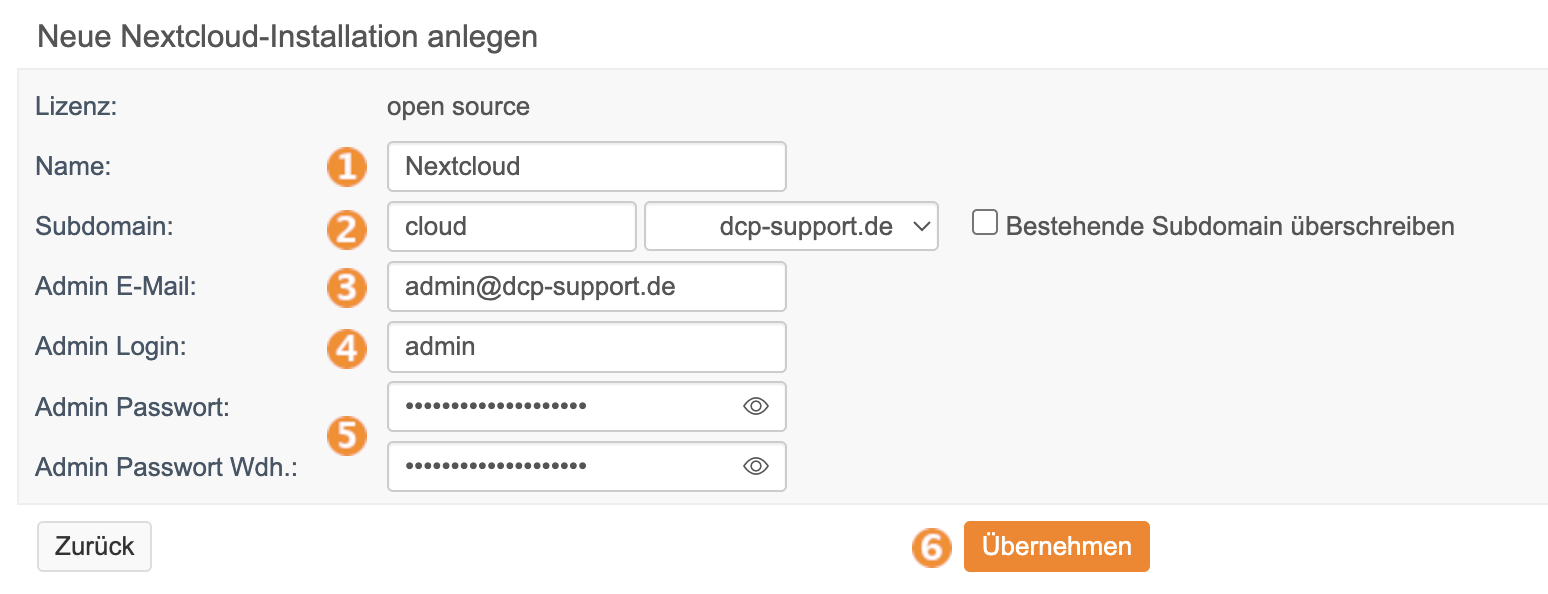Click the orange step 4 marker
Viewport: 1548px width, 594px height.
click(346, 348)
